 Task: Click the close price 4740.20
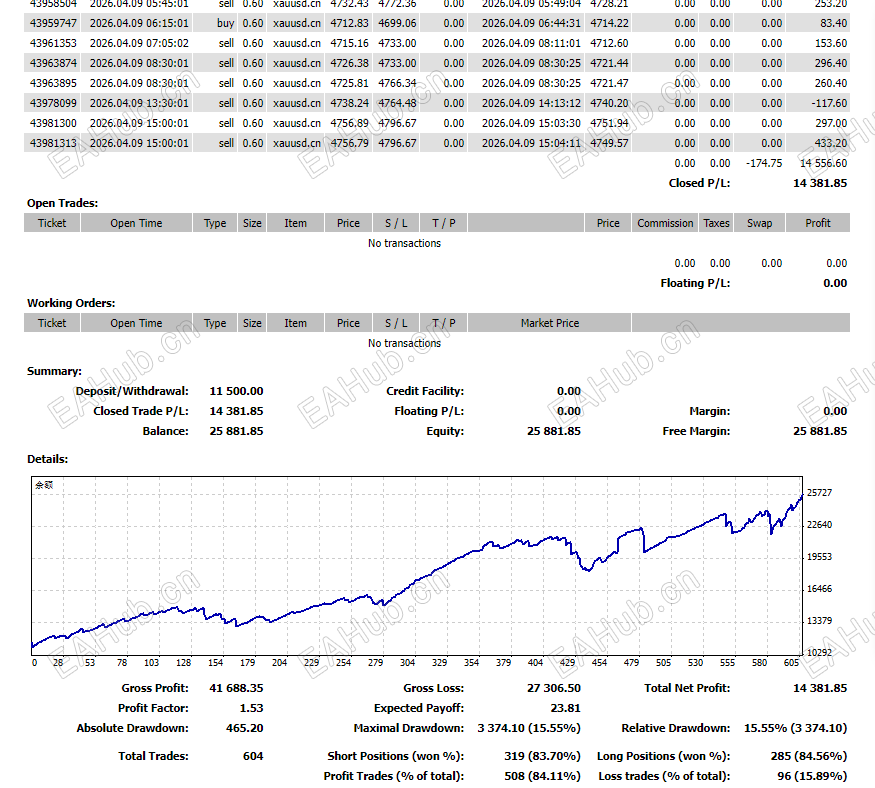click(609, 103)
